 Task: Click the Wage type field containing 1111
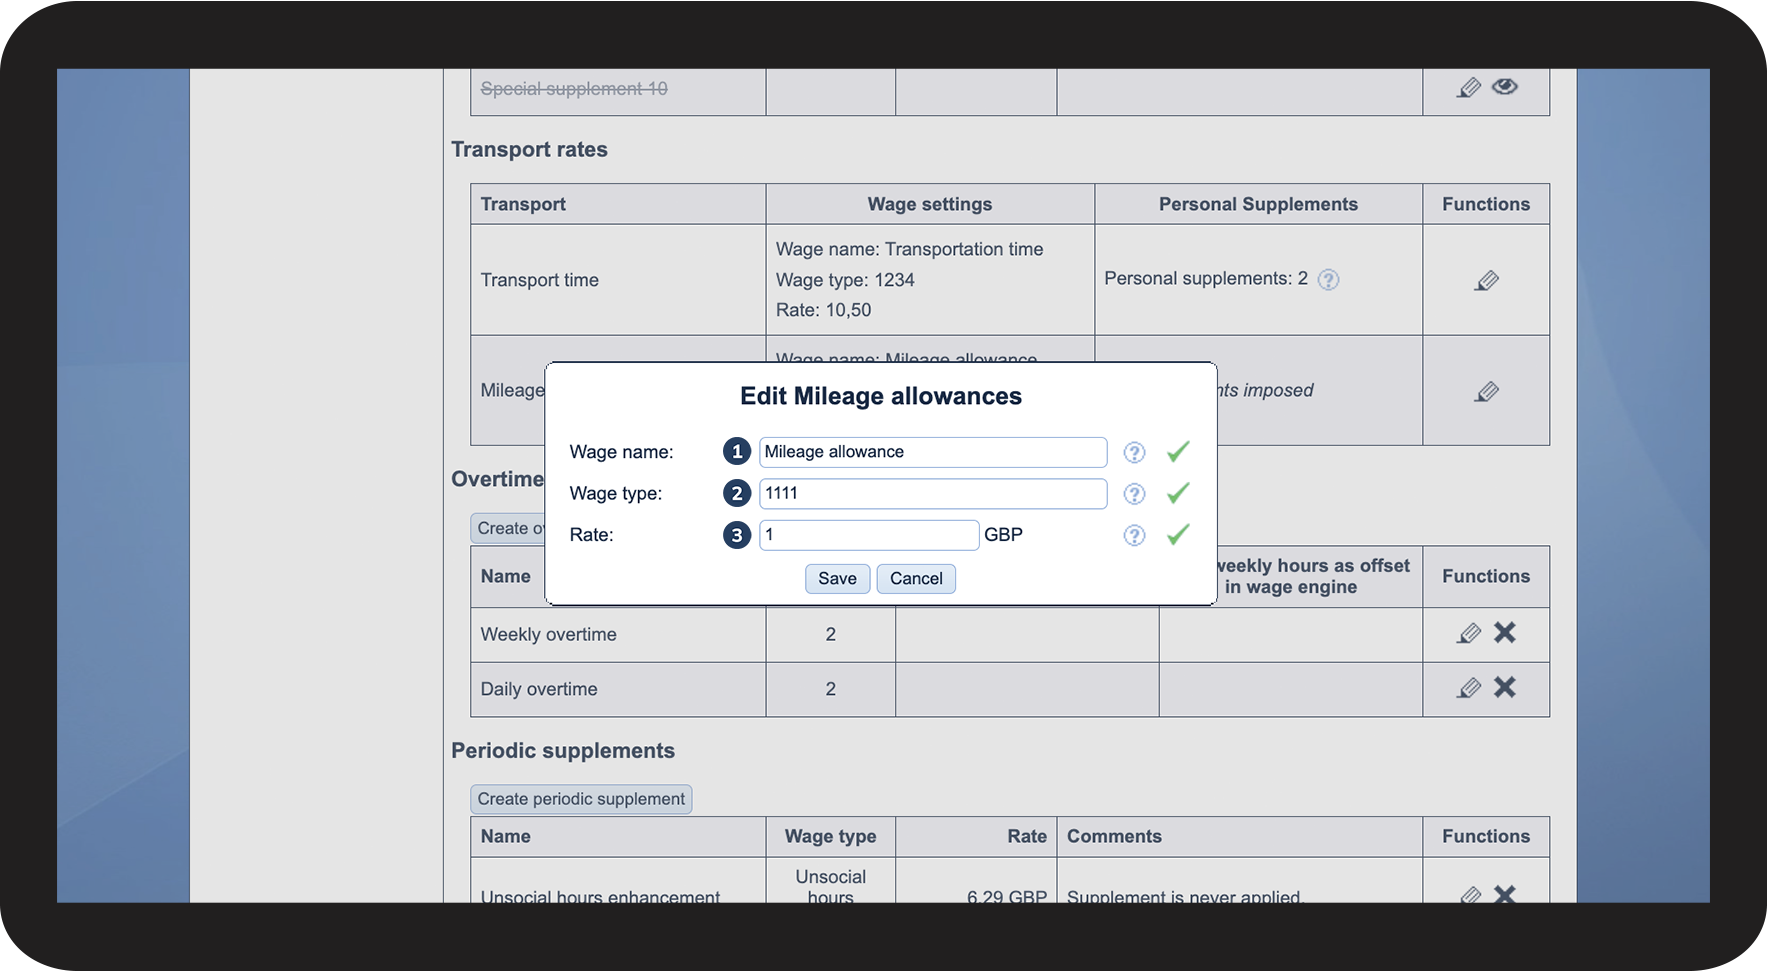click(x=932, y=493)
